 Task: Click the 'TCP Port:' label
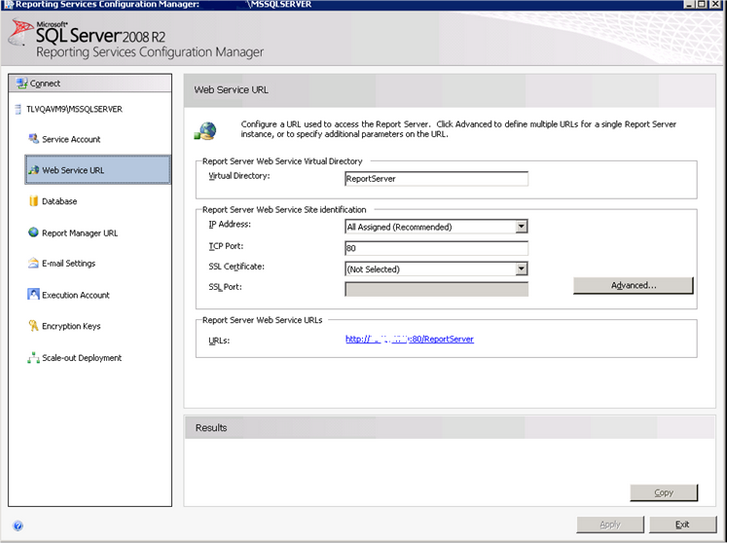point(226,246)
